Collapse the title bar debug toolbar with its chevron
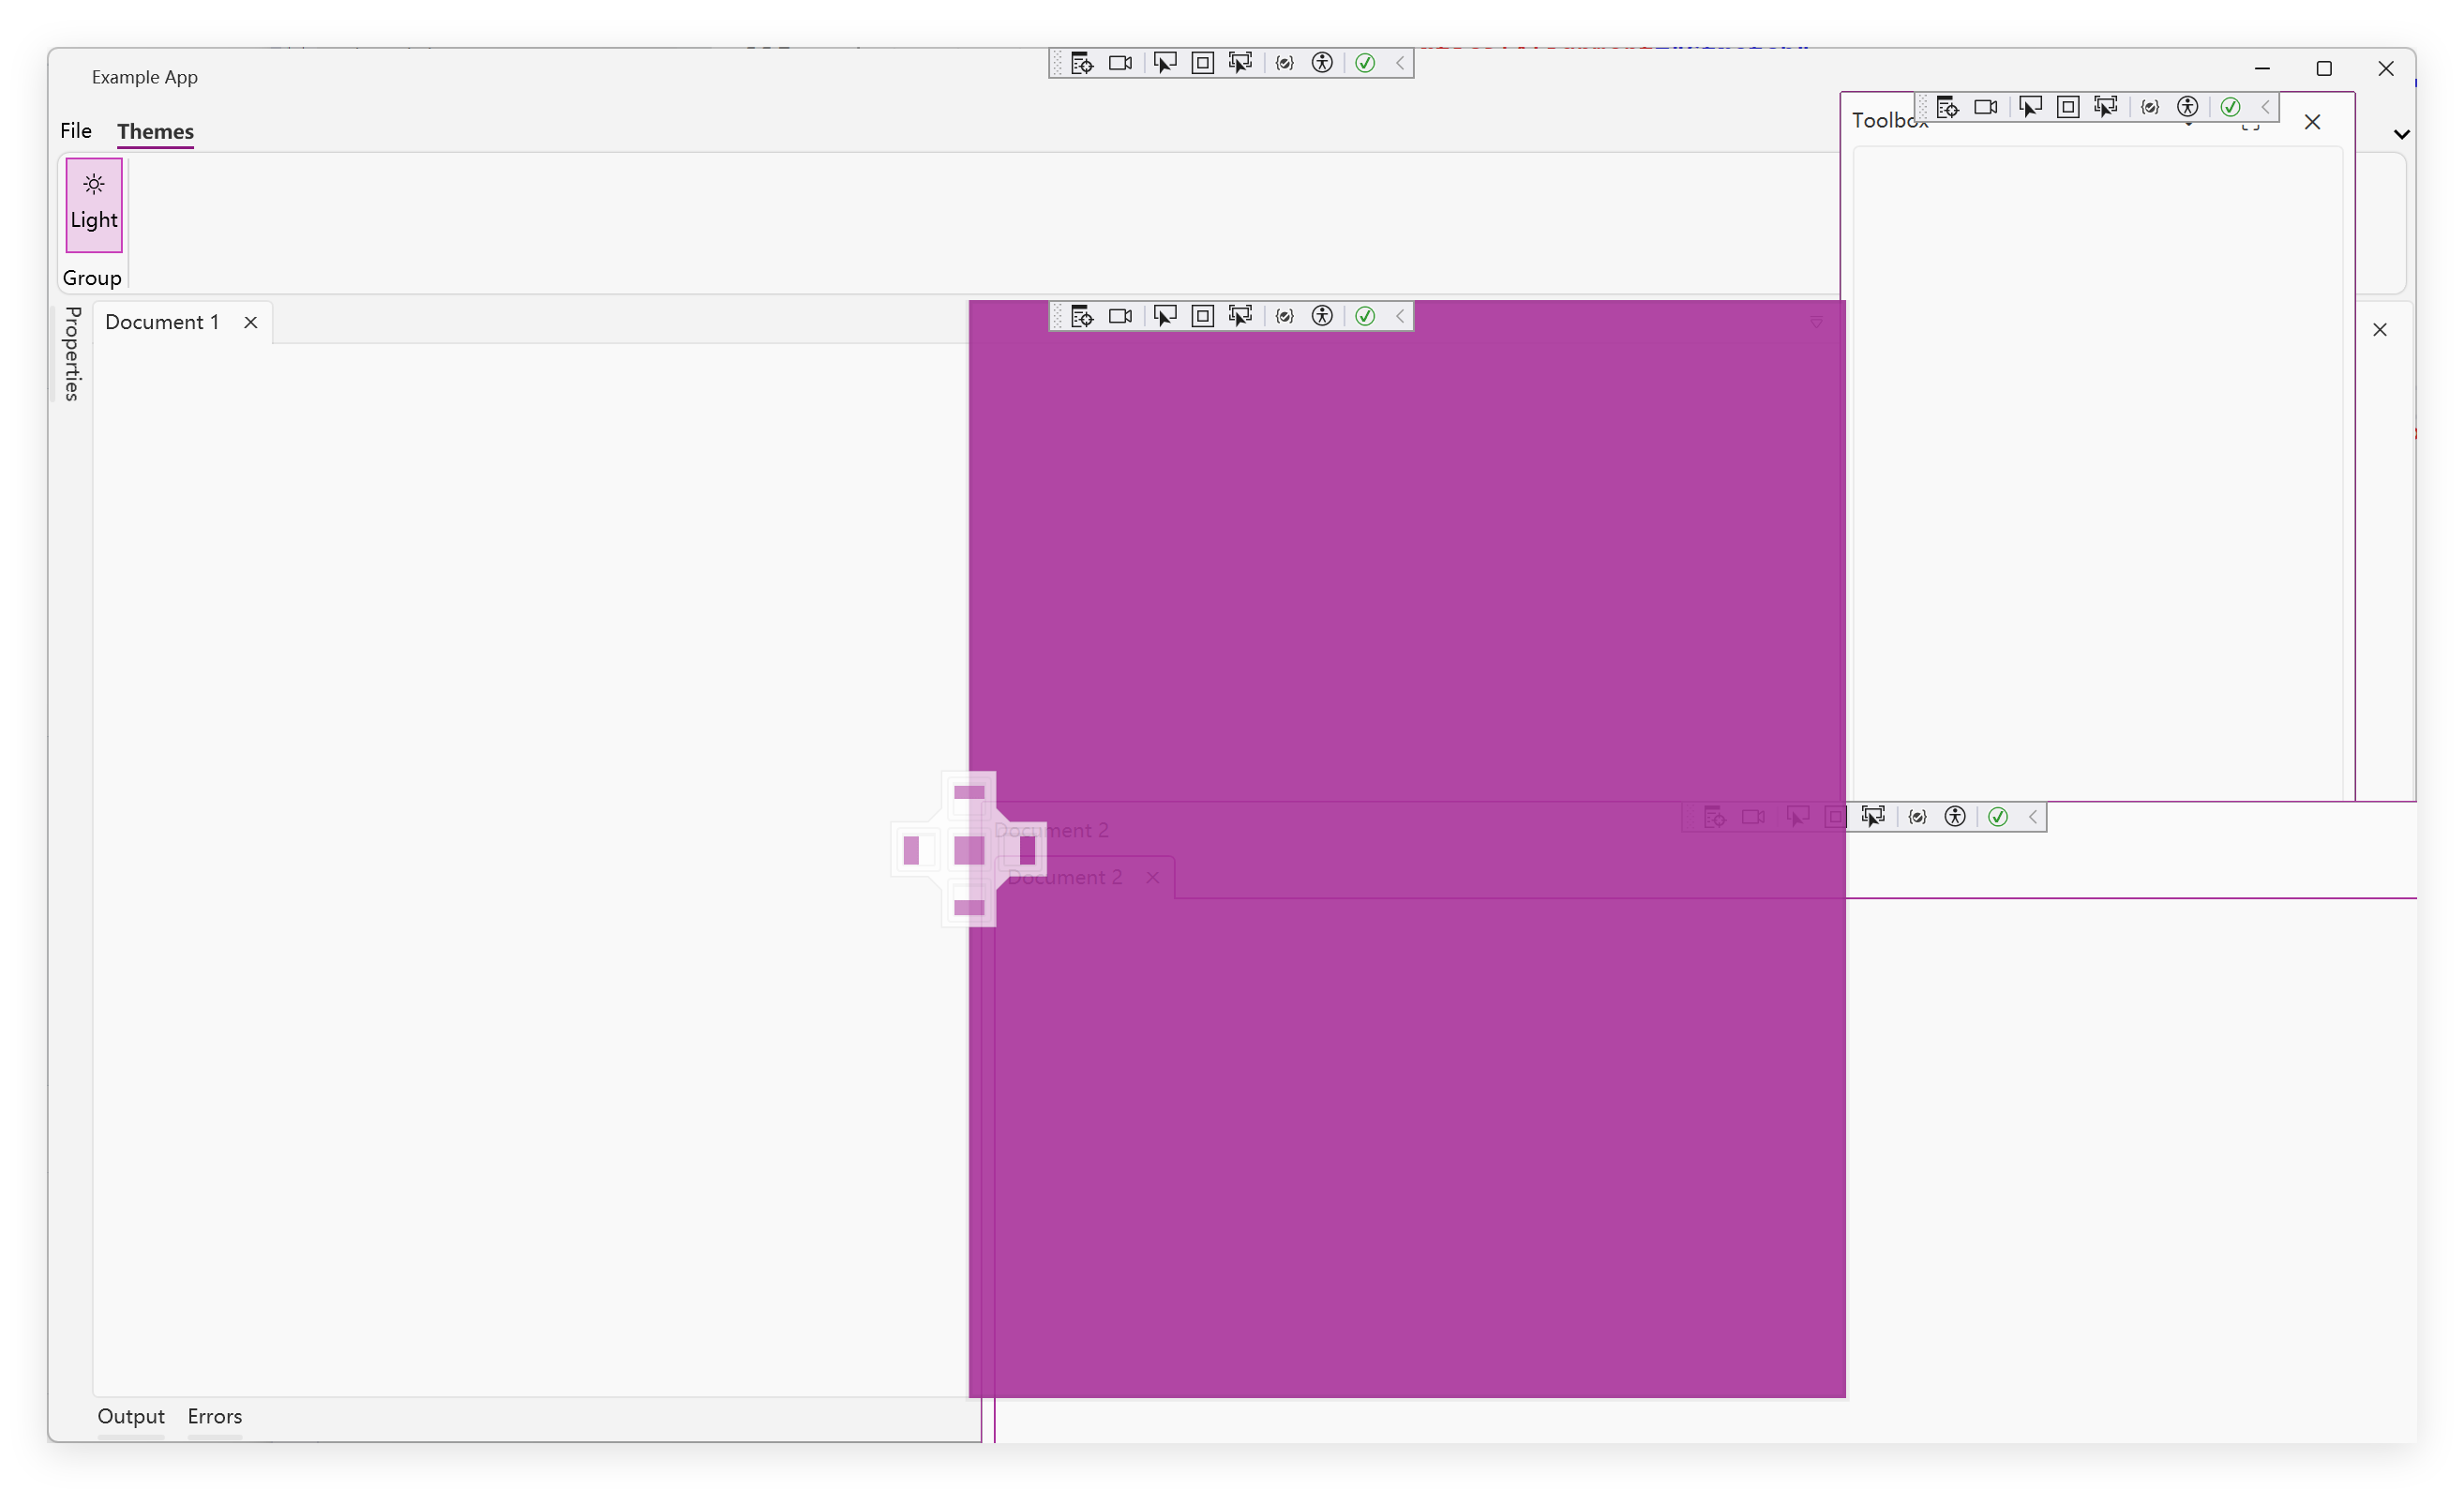This screenshot has height=1490, width=2464. [x=1400, y=63]
